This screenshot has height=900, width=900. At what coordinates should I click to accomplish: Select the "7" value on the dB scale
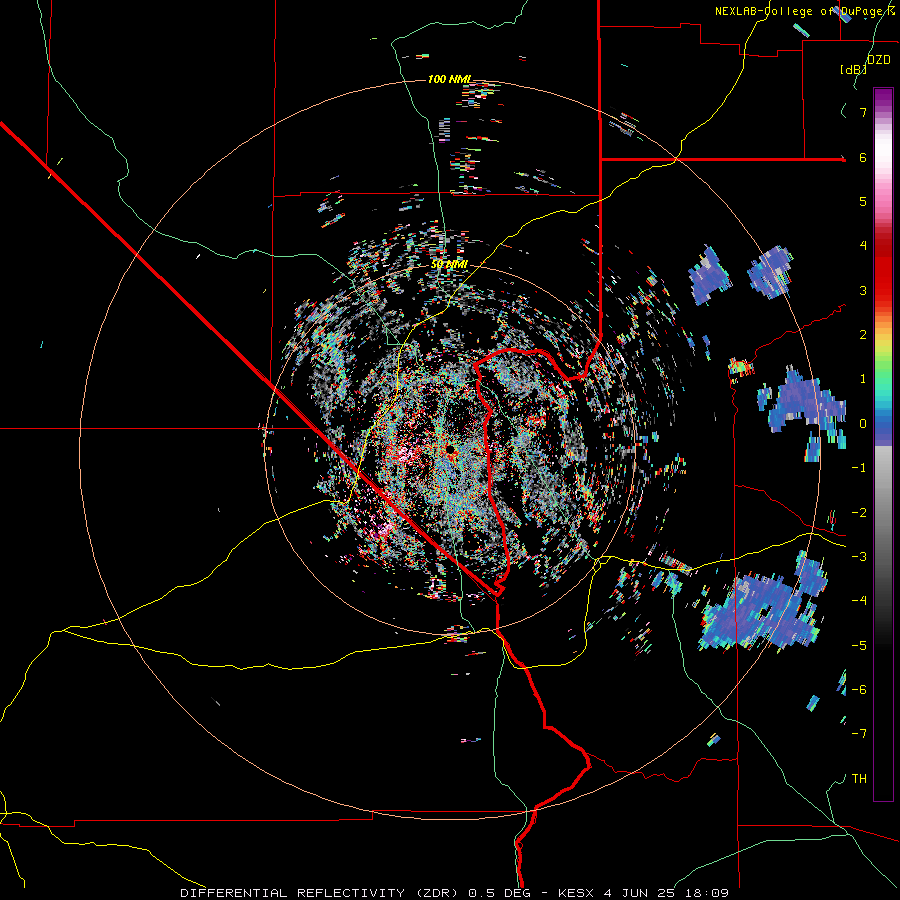863,112
